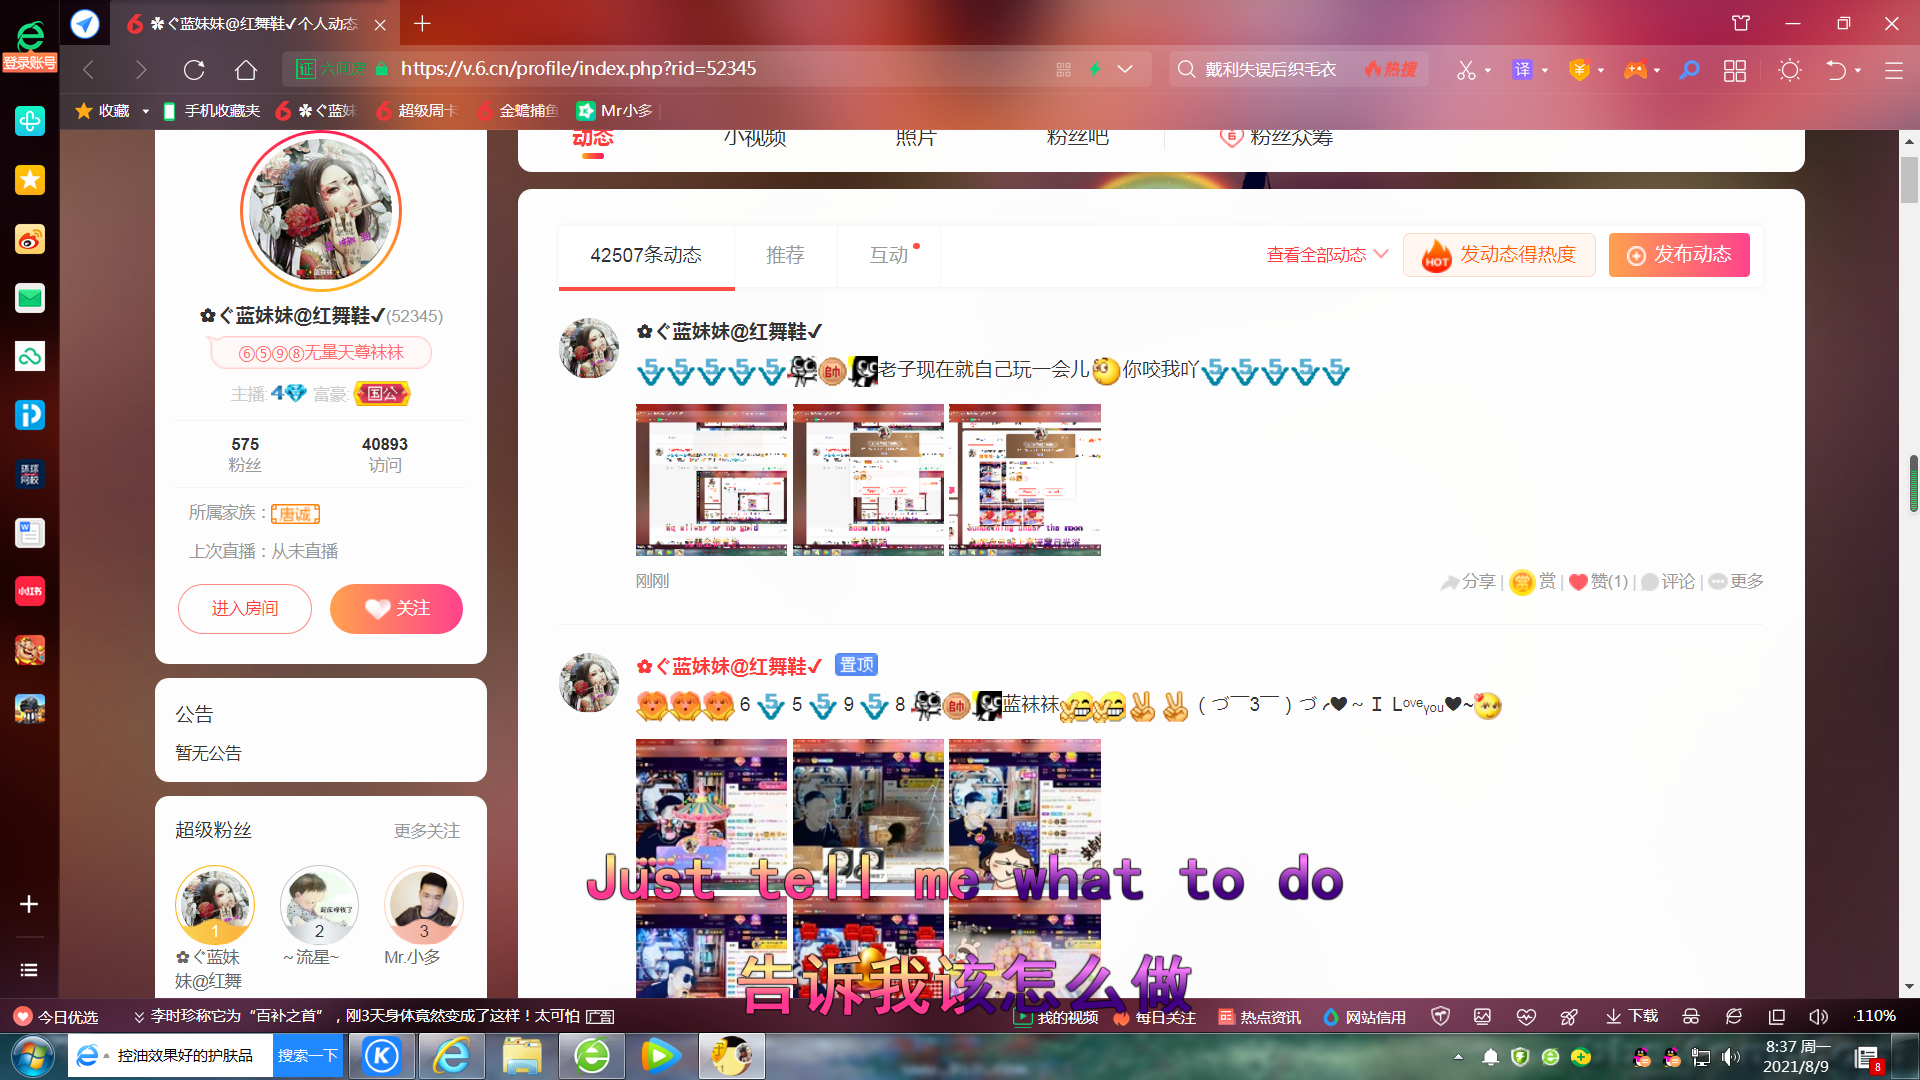Click 评论 on the first post
This screenshot has width=1920, height=1080.
click(x=1668, y=582)
